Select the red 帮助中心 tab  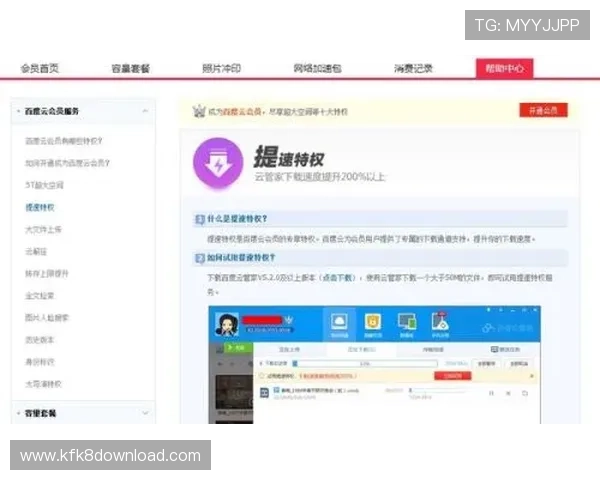tap(504, 69)
